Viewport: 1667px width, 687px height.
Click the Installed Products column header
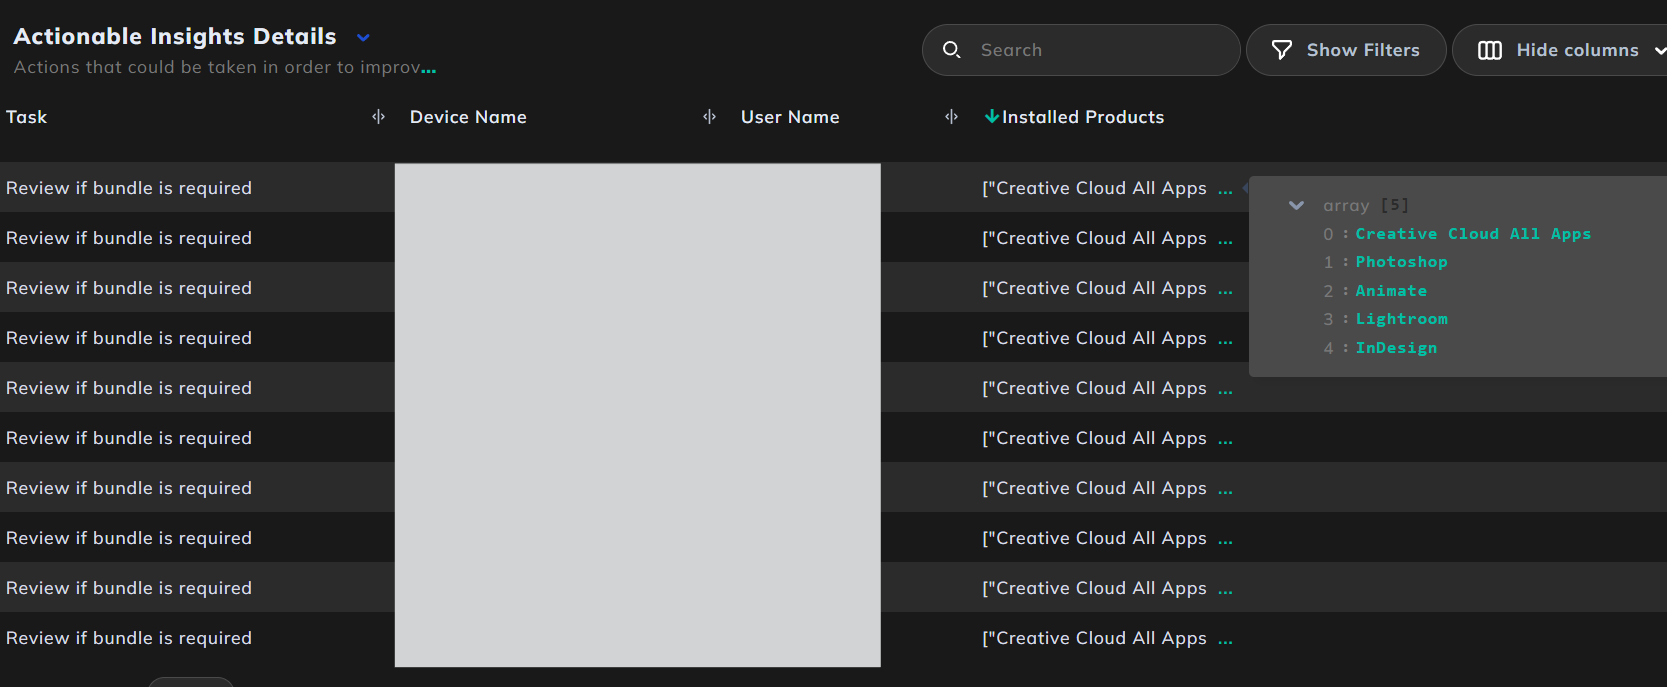(1083, 117)
